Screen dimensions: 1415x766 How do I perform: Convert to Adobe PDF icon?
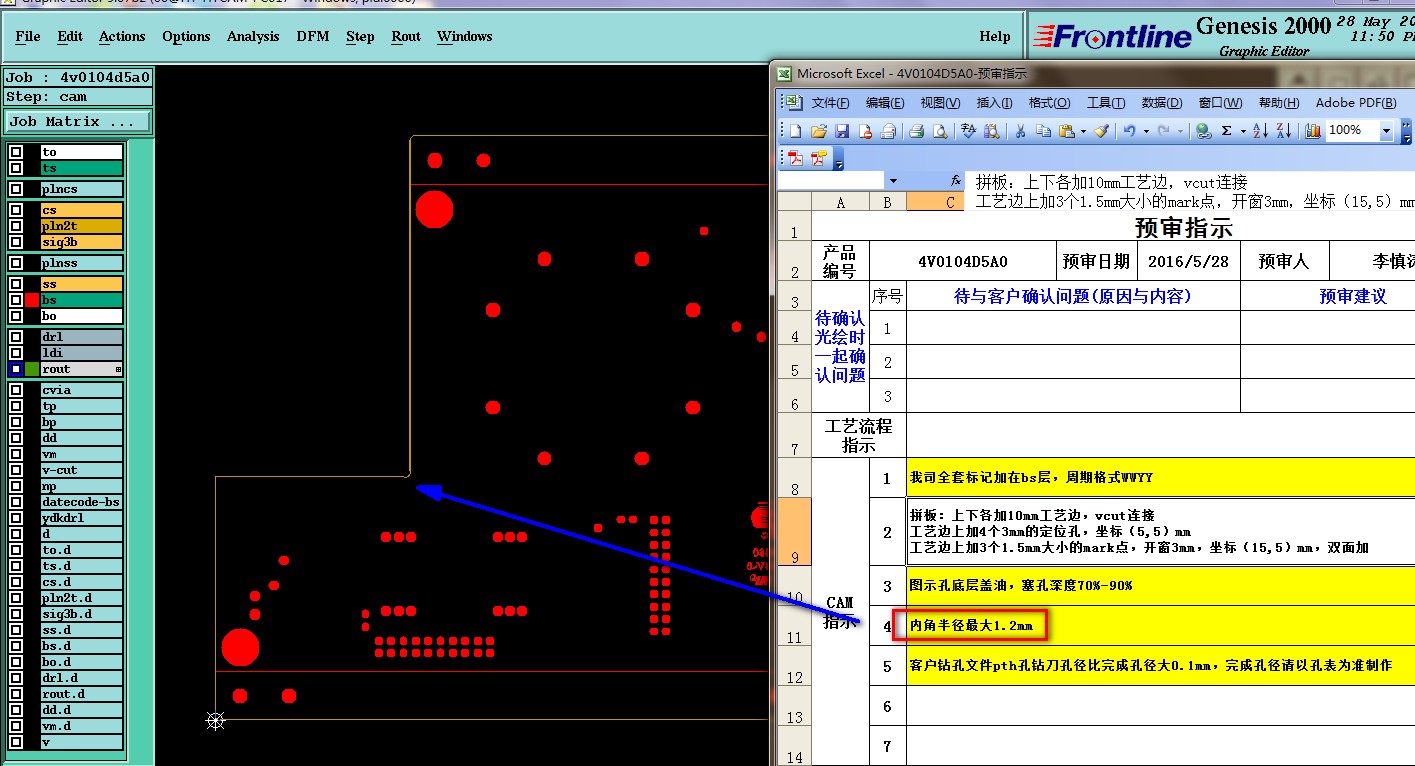[796, 158]
